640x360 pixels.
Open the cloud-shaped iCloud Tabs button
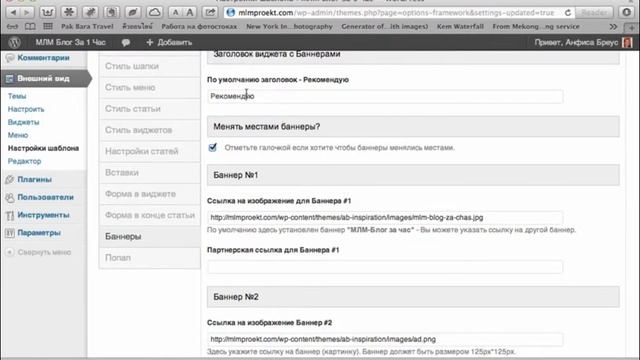(x=154, y=12)
